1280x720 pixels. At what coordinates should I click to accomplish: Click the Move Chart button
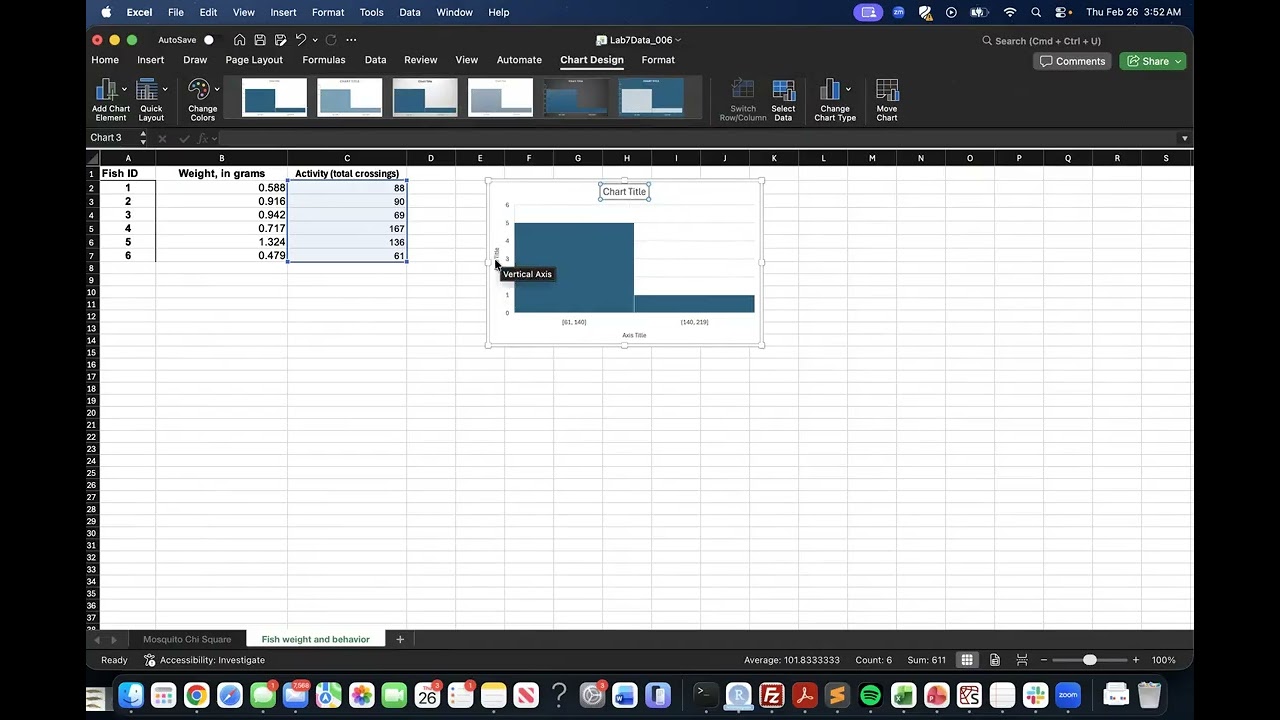point(887,100)
